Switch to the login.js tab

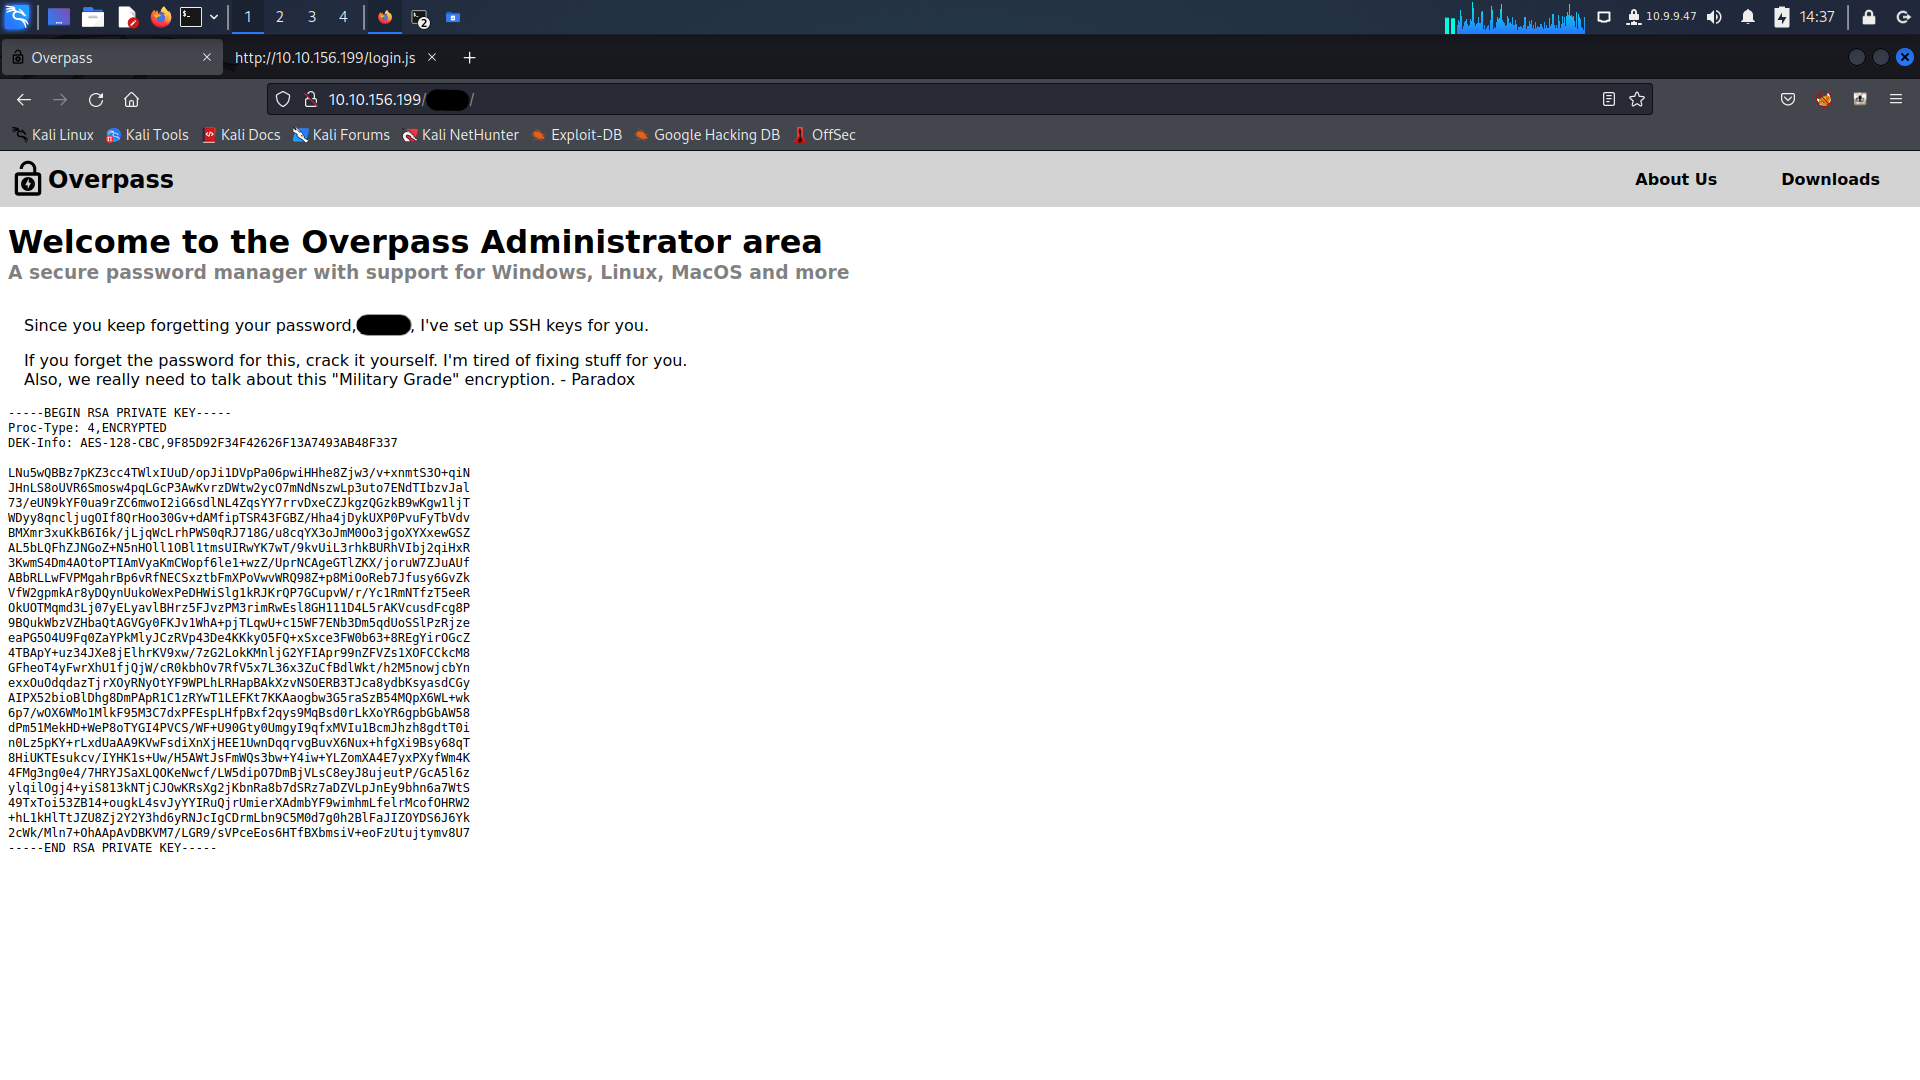coord(325,58)
